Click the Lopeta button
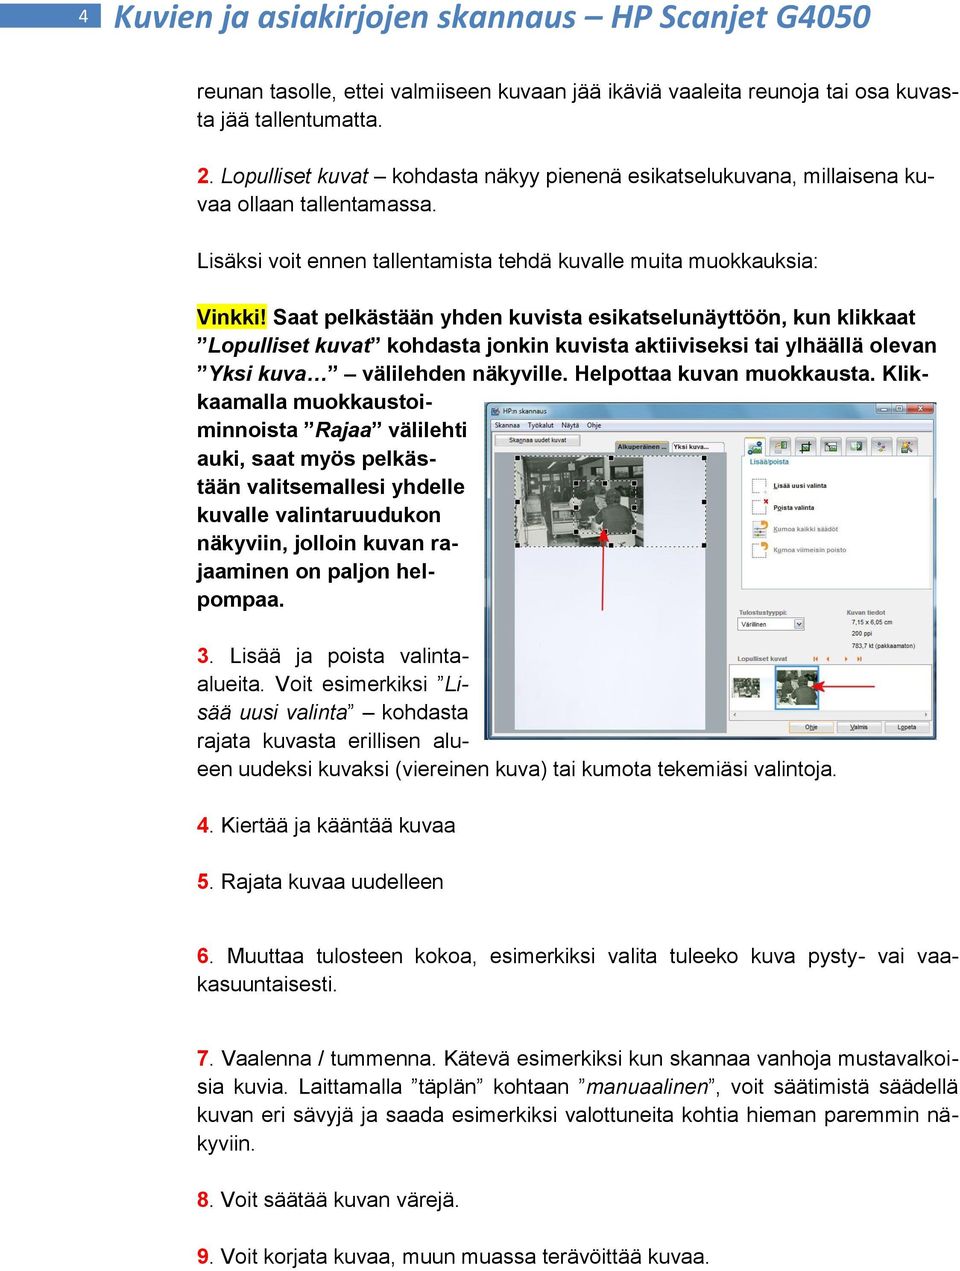The width and height of the screenshot is (960, 1271). pos(907,727)
